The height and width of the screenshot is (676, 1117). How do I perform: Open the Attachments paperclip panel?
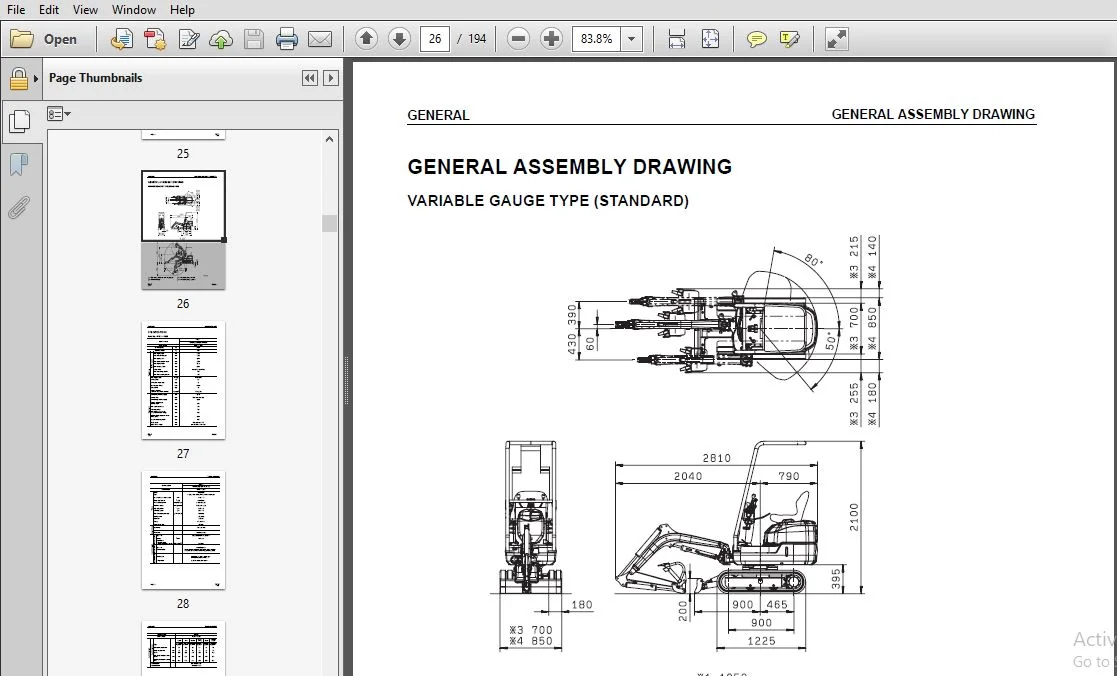19,208
